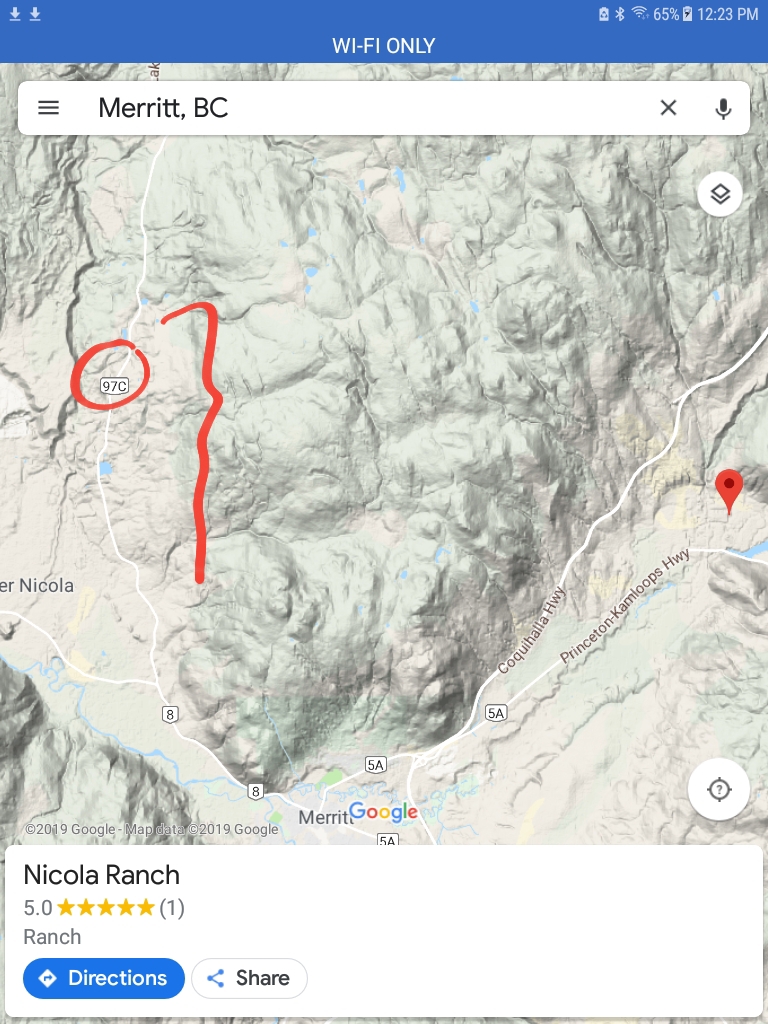
Task: Share the Nicola Ranch place
Action: (x=249, y=978)
